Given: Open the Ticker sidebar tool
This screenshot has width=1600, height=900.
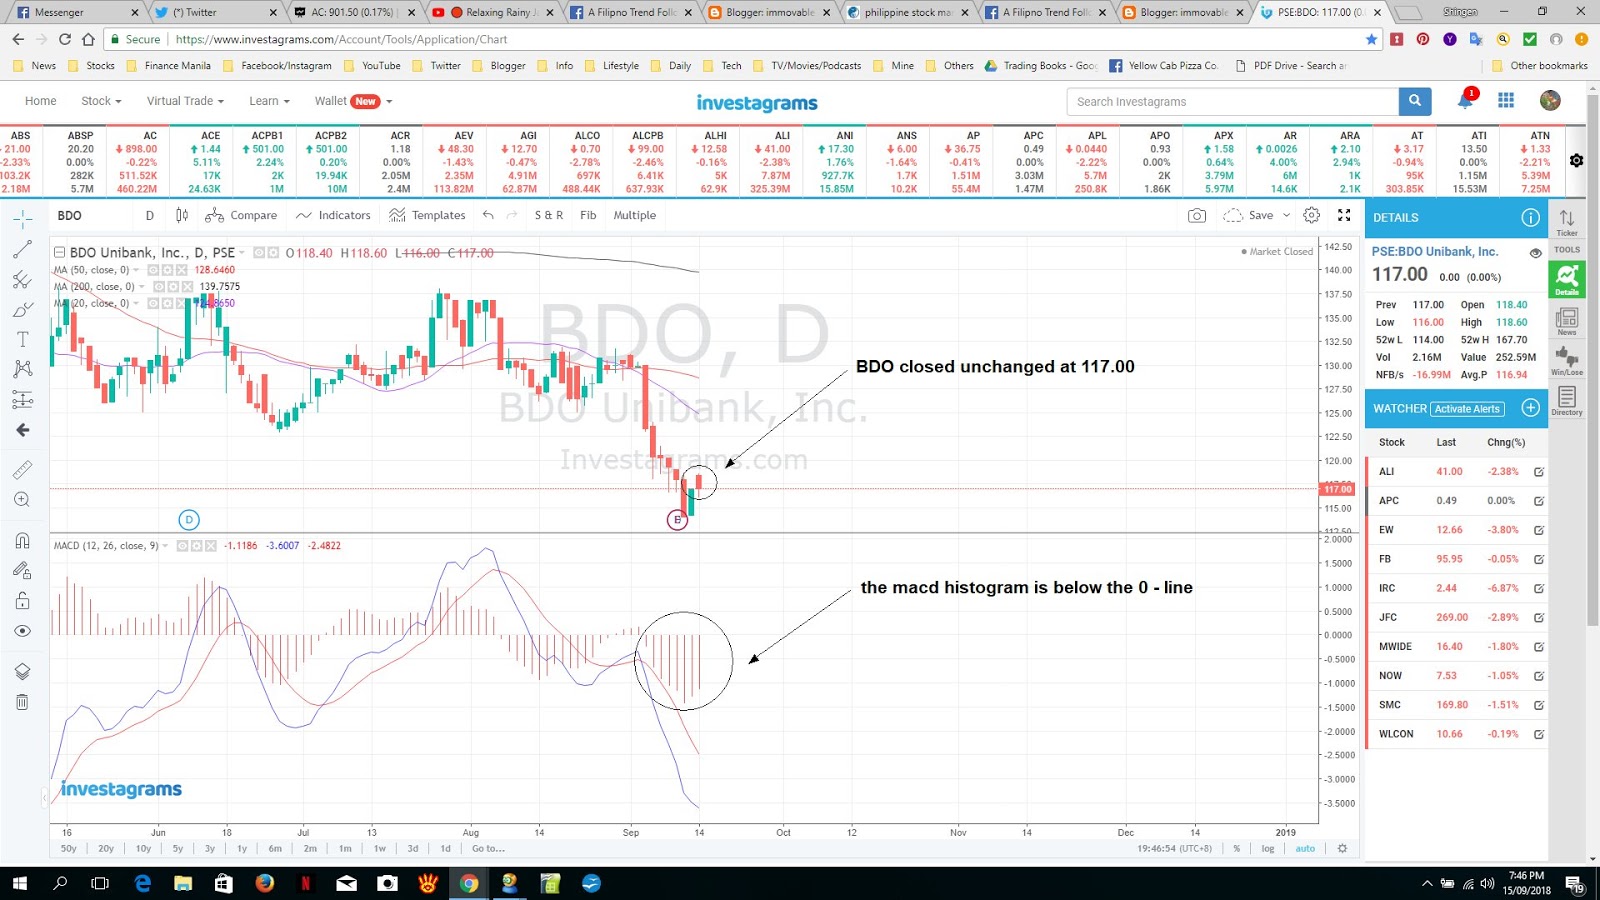Looking at the screenshot, I should 1567,222.
